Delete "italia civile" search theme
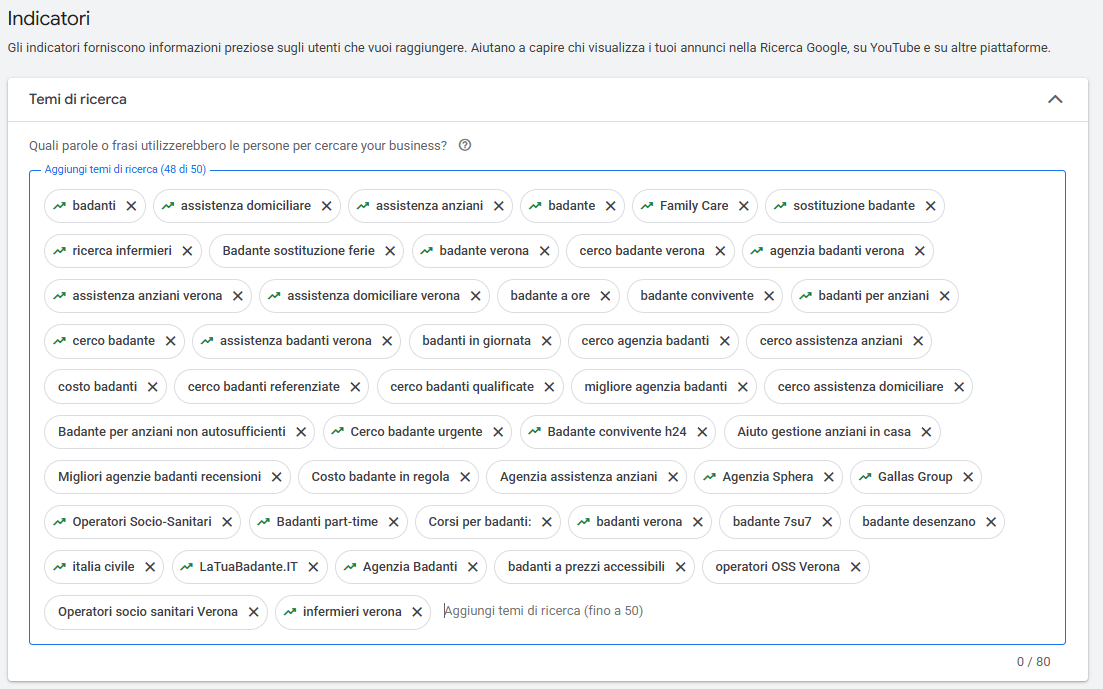The width and height of the screenshot is (1103, 689). pyautogui.click(x=149, y=567)
